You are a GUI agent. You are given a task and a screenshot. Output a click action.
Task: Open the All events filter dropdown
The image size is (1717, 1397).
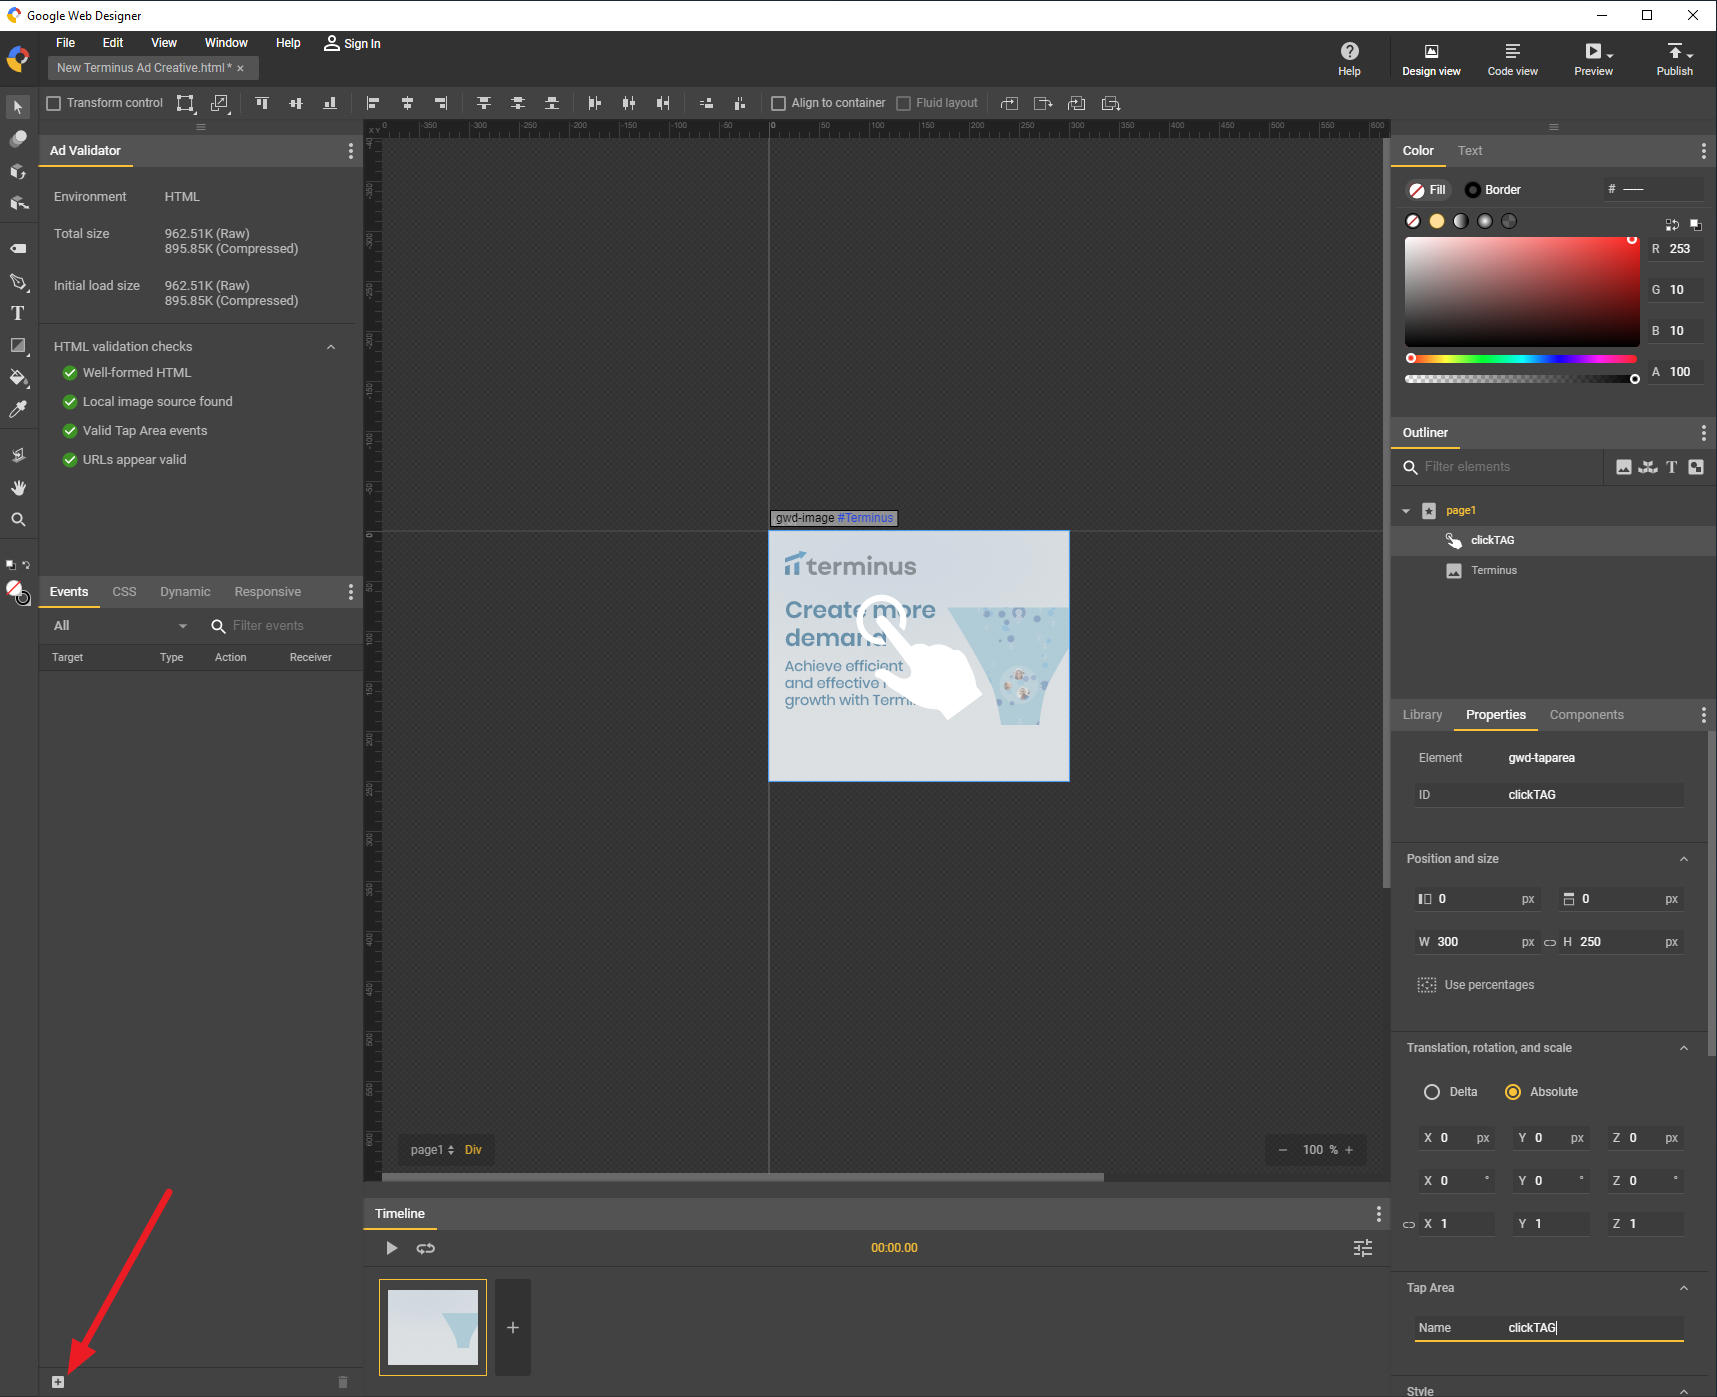coord(120,626)
